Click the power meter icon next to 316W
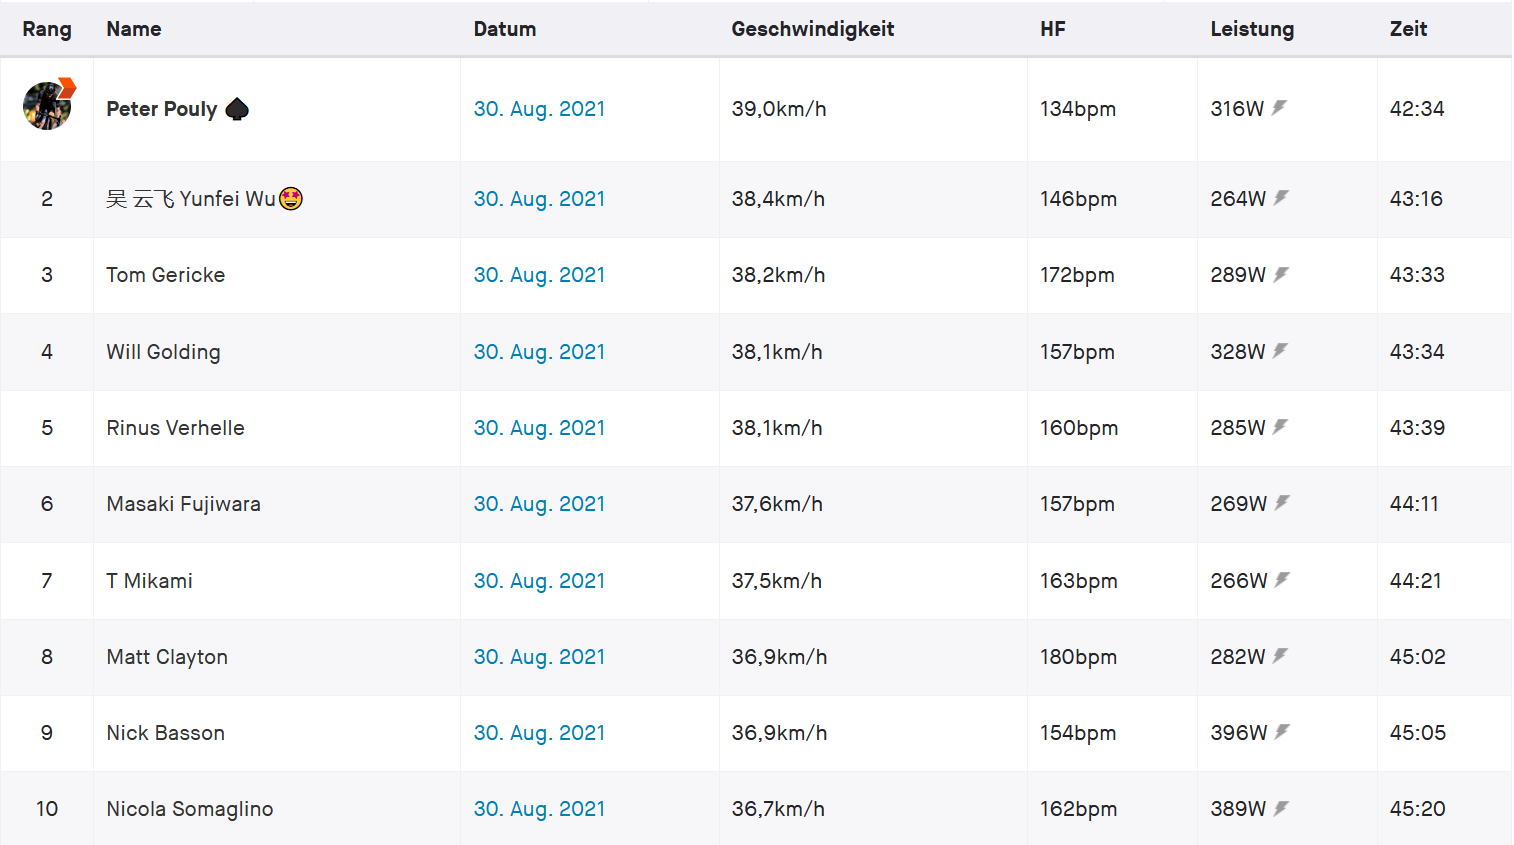1514x845 pixels. (1279, 108)
